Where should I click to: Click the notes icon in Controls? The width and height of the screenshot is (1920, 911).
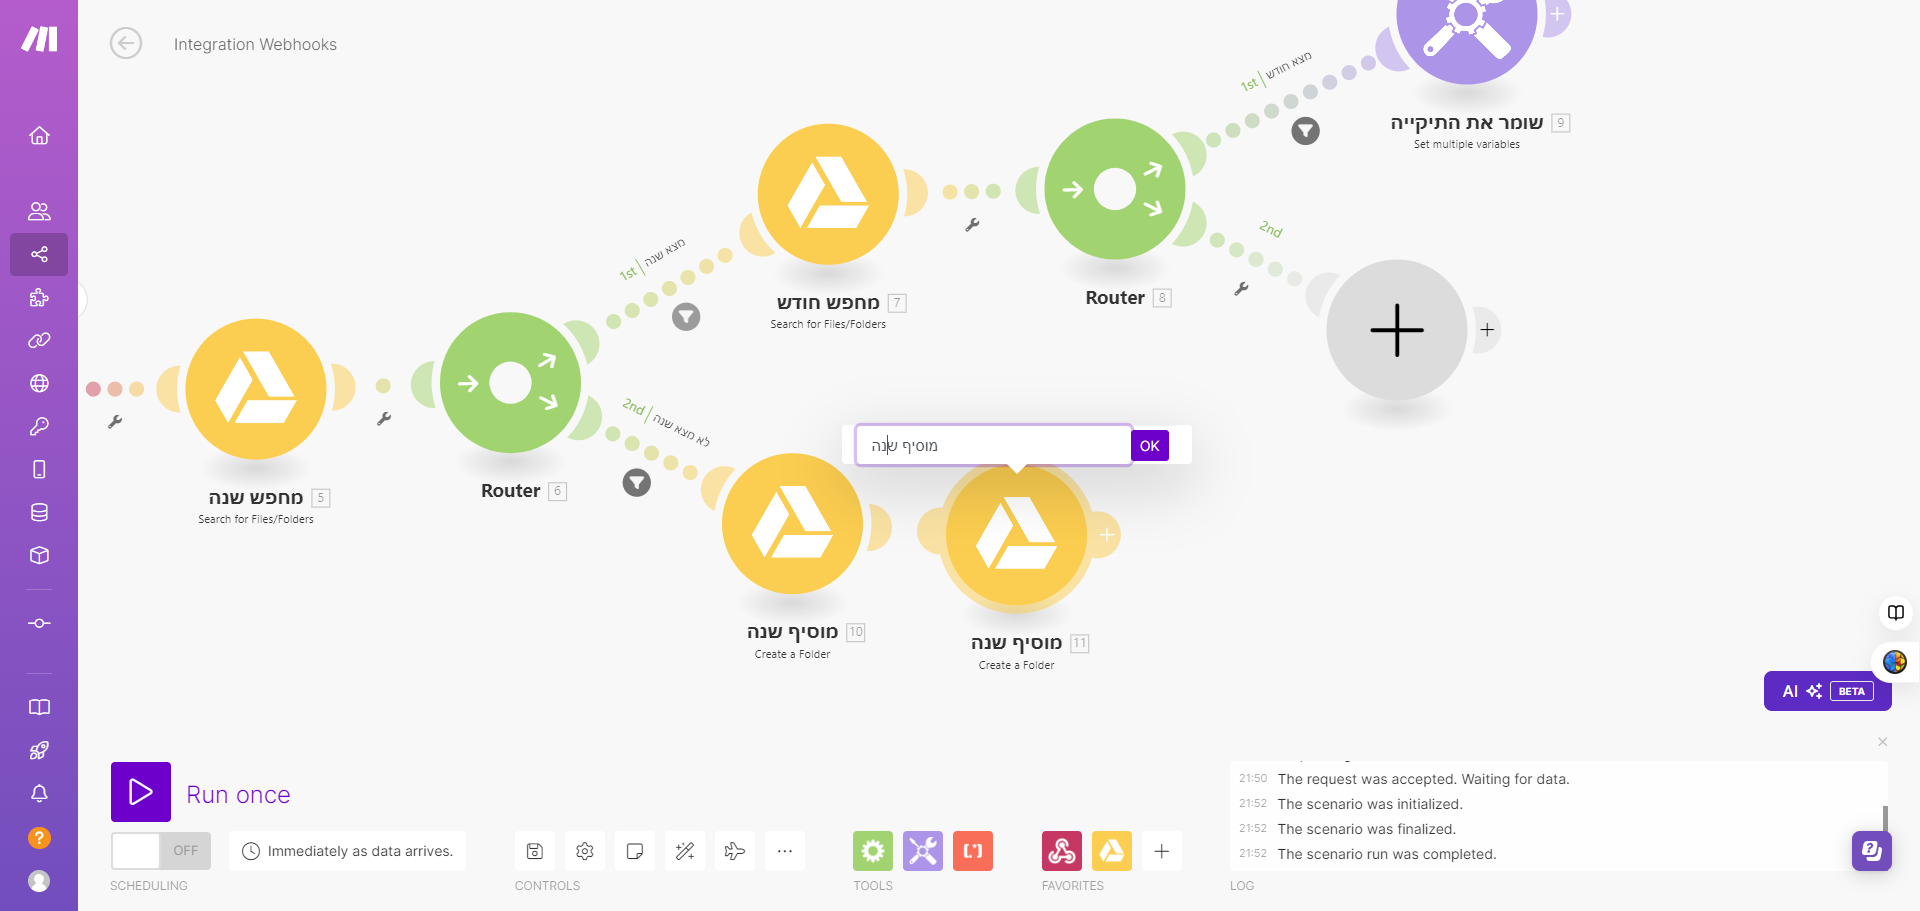[x=635, y=851]
